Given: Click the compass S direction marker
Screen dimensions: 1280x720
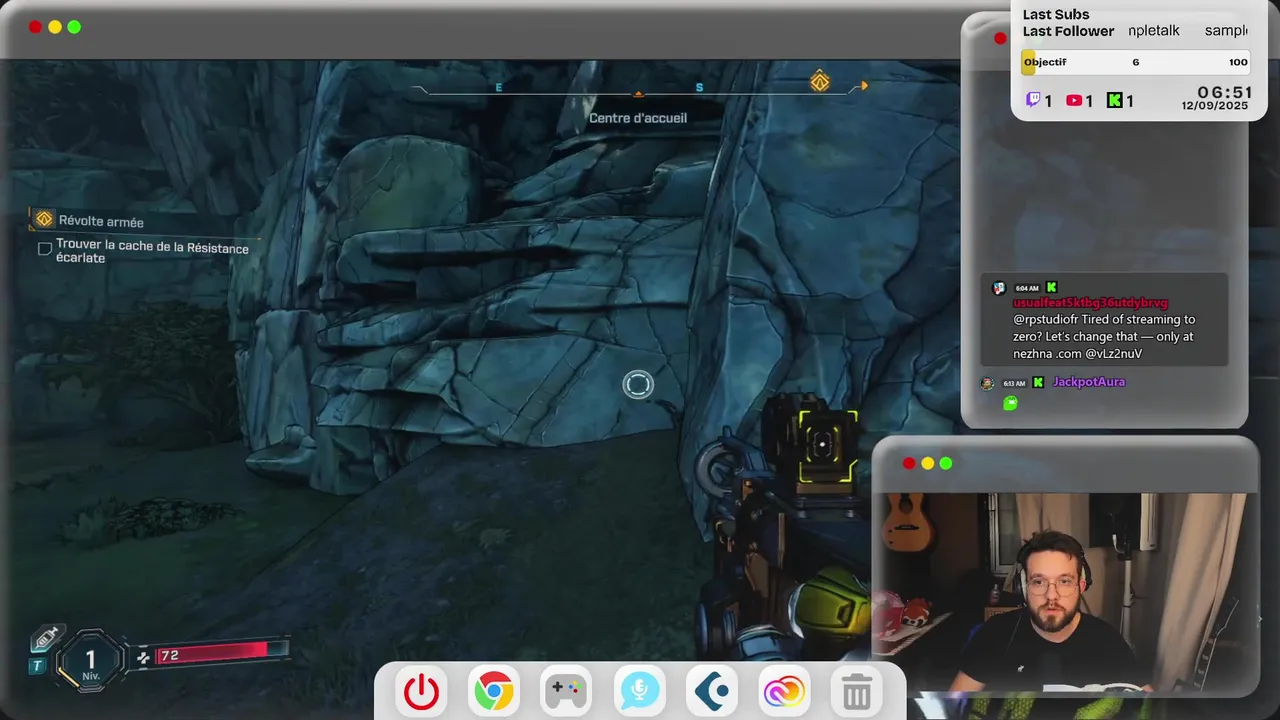Looking at the screenshot, I should point(699,88).
